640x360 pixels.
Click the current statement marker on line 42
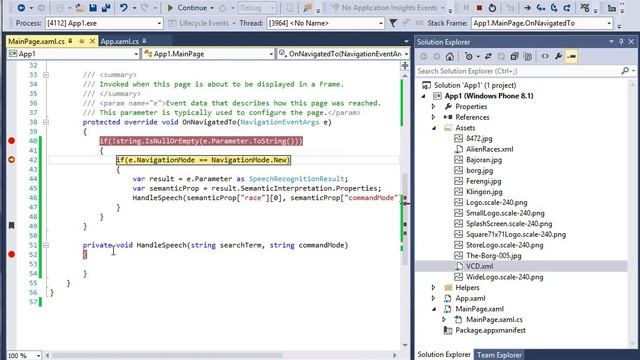point(11,160)
